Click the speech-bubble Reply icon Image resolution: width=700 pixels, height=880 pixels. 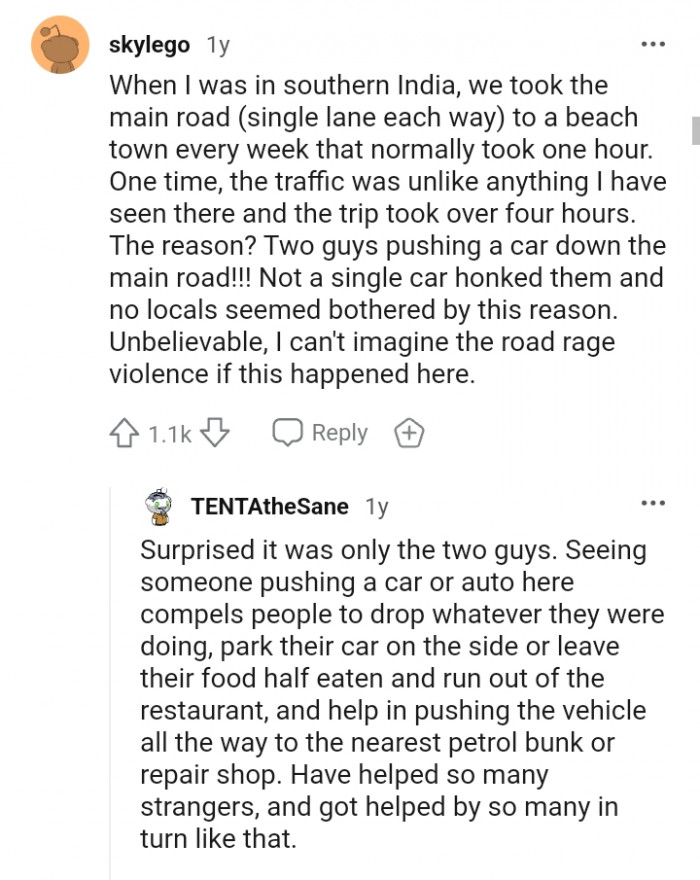[288, 432]
